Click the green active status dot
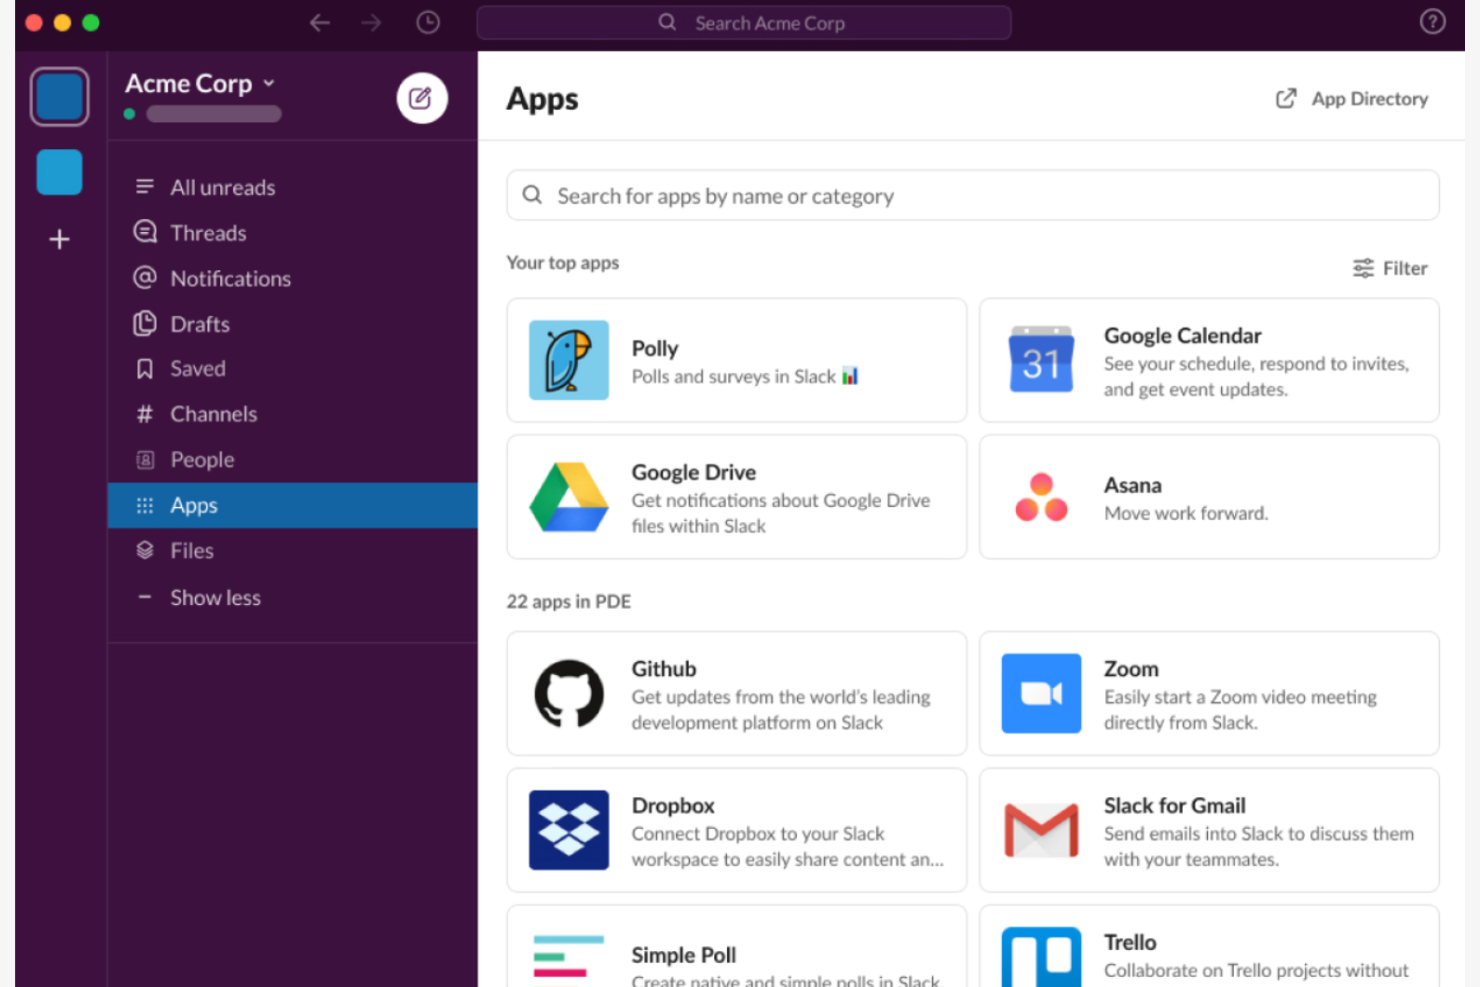This screenshot has height=987, width=1480. 129,114
